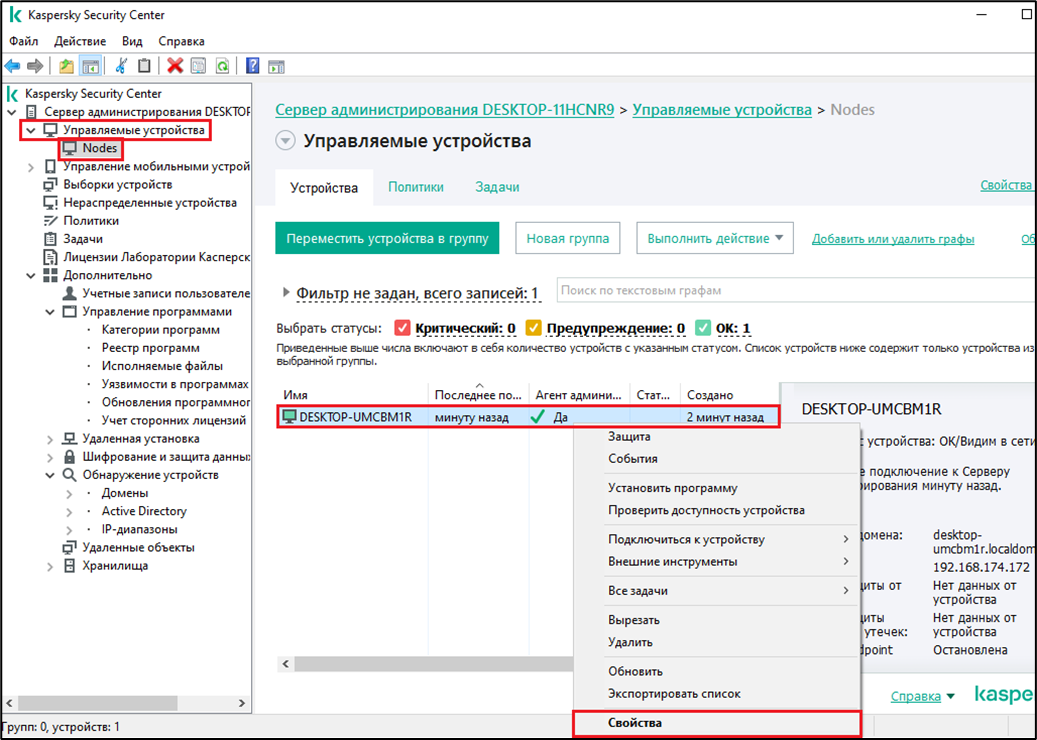
Task: Select Свойства in the context menu
Action: pos(635,723)
